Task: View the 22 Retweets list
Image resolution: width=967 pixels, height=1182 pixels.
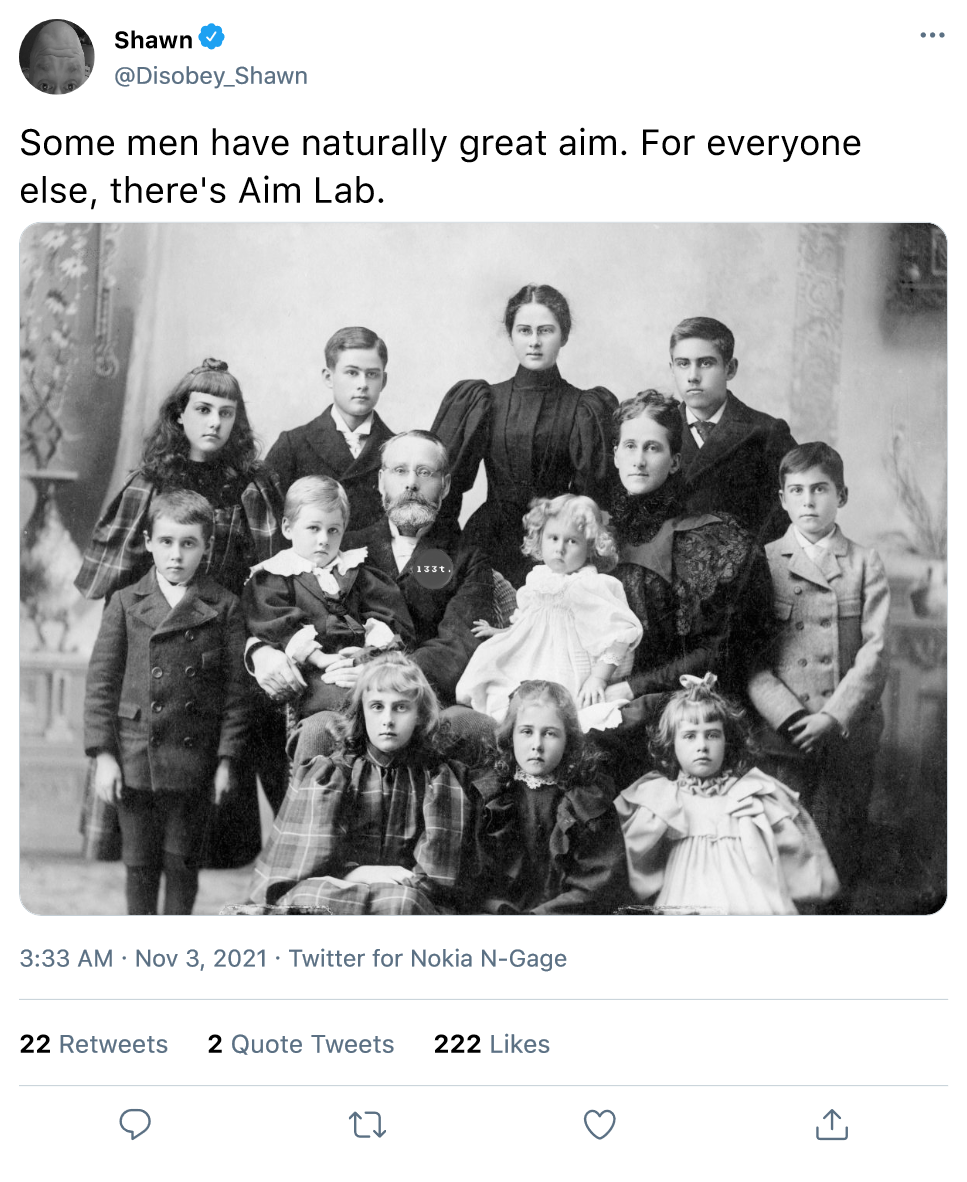Action: click(94, 1044)
